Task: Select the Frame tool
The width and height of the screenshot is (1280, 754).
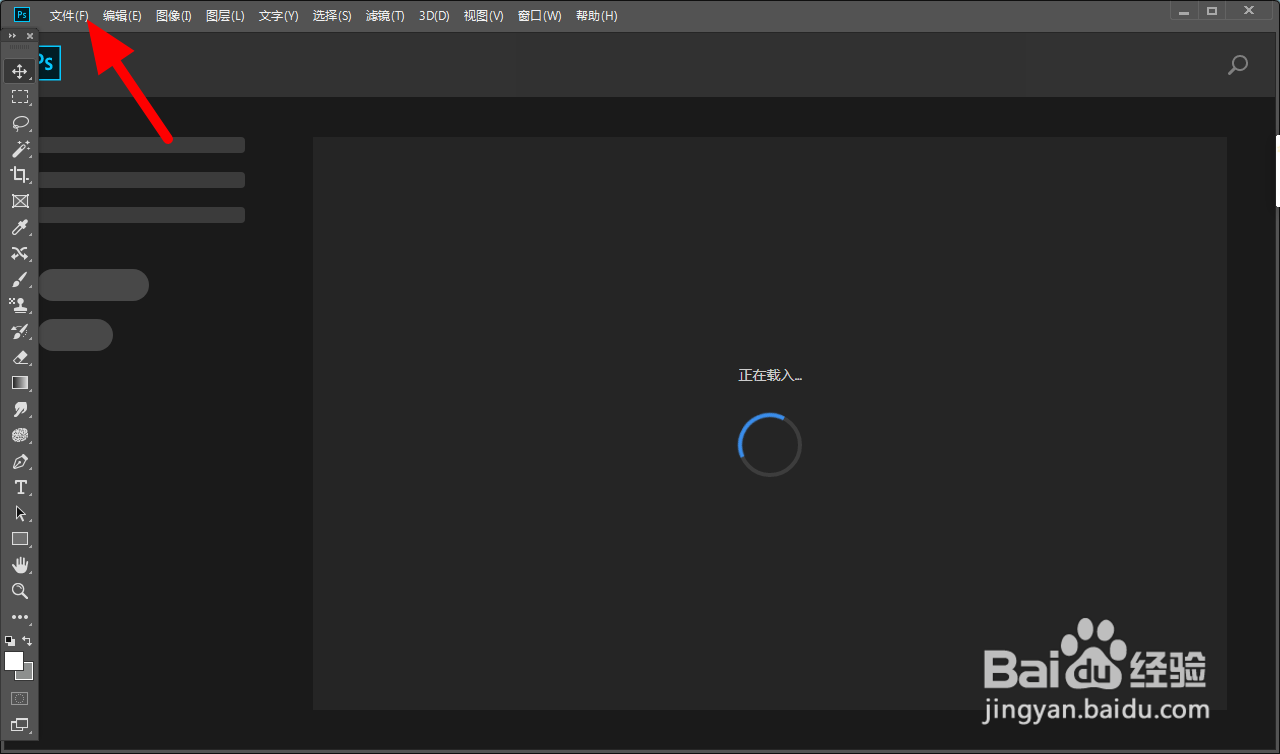Action: (19, 201)
